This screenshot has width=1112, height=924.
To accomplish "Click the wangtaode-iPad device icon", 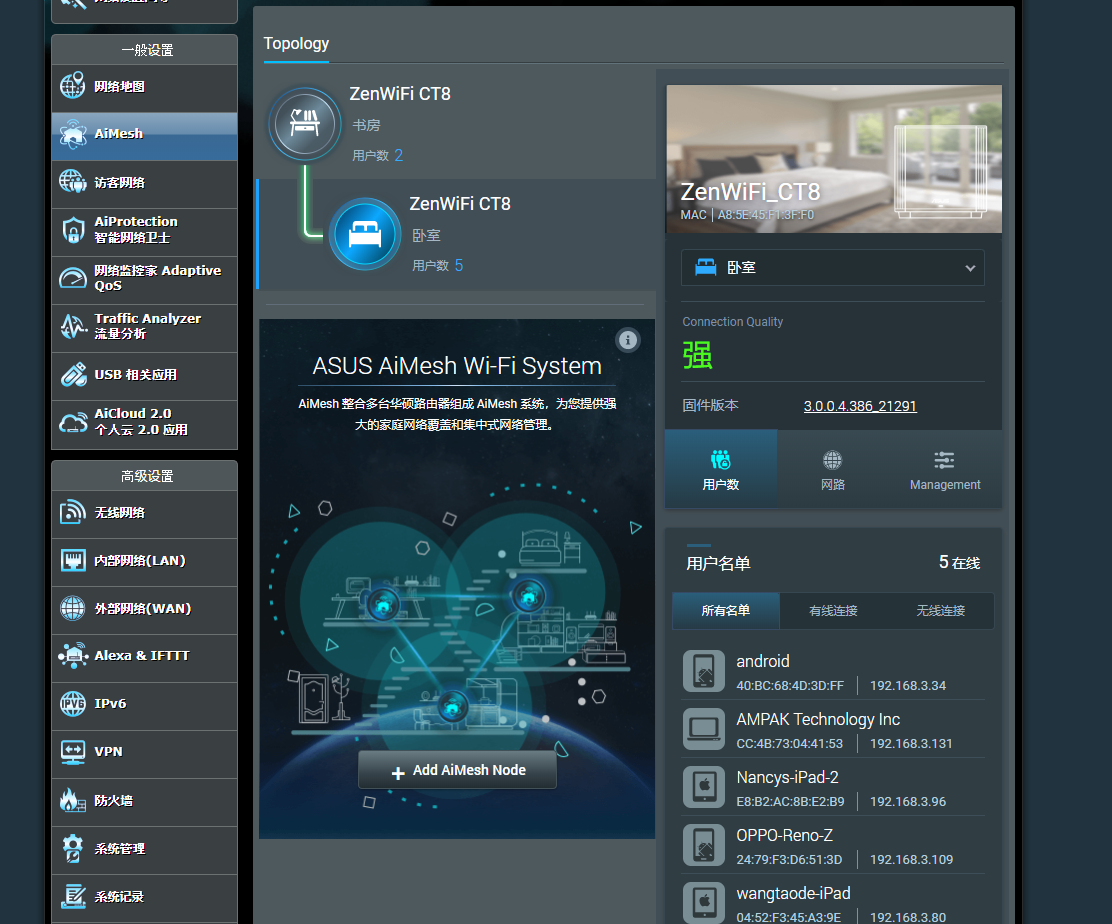I will tap(704, 903).
